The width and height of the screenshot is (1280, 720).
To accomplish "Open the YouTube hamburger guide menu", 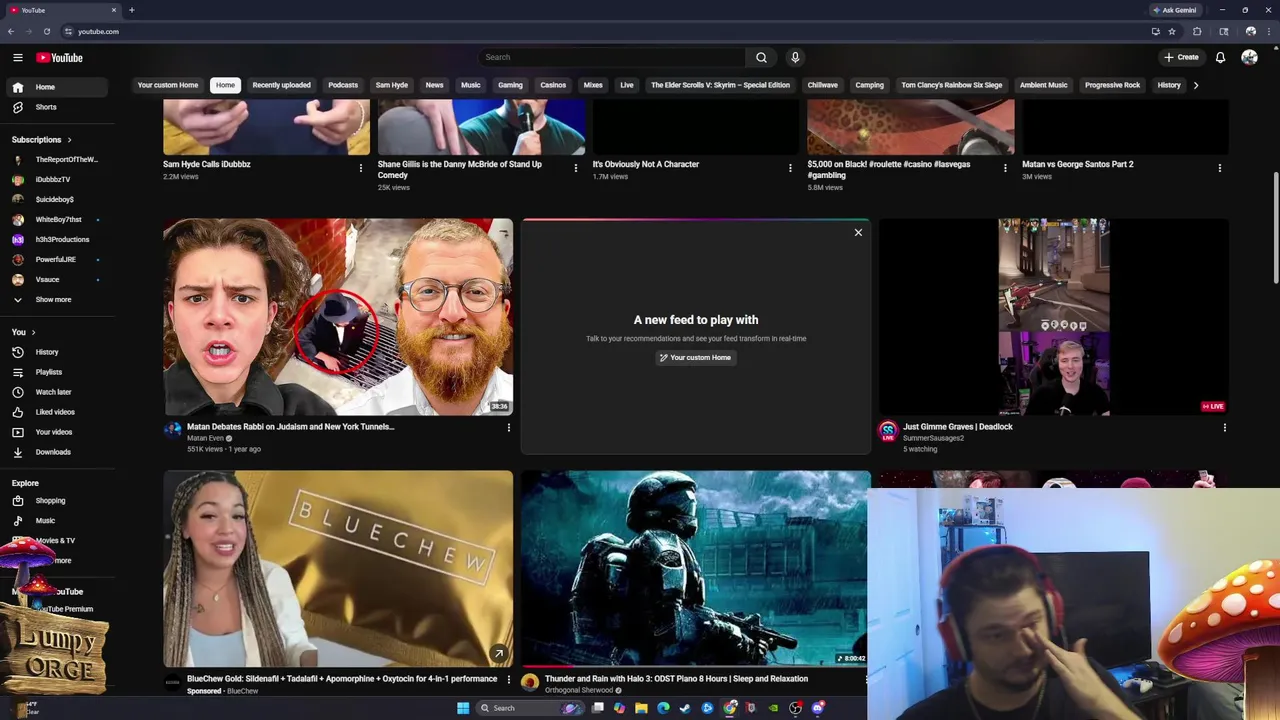I will (x=18, y=57).
